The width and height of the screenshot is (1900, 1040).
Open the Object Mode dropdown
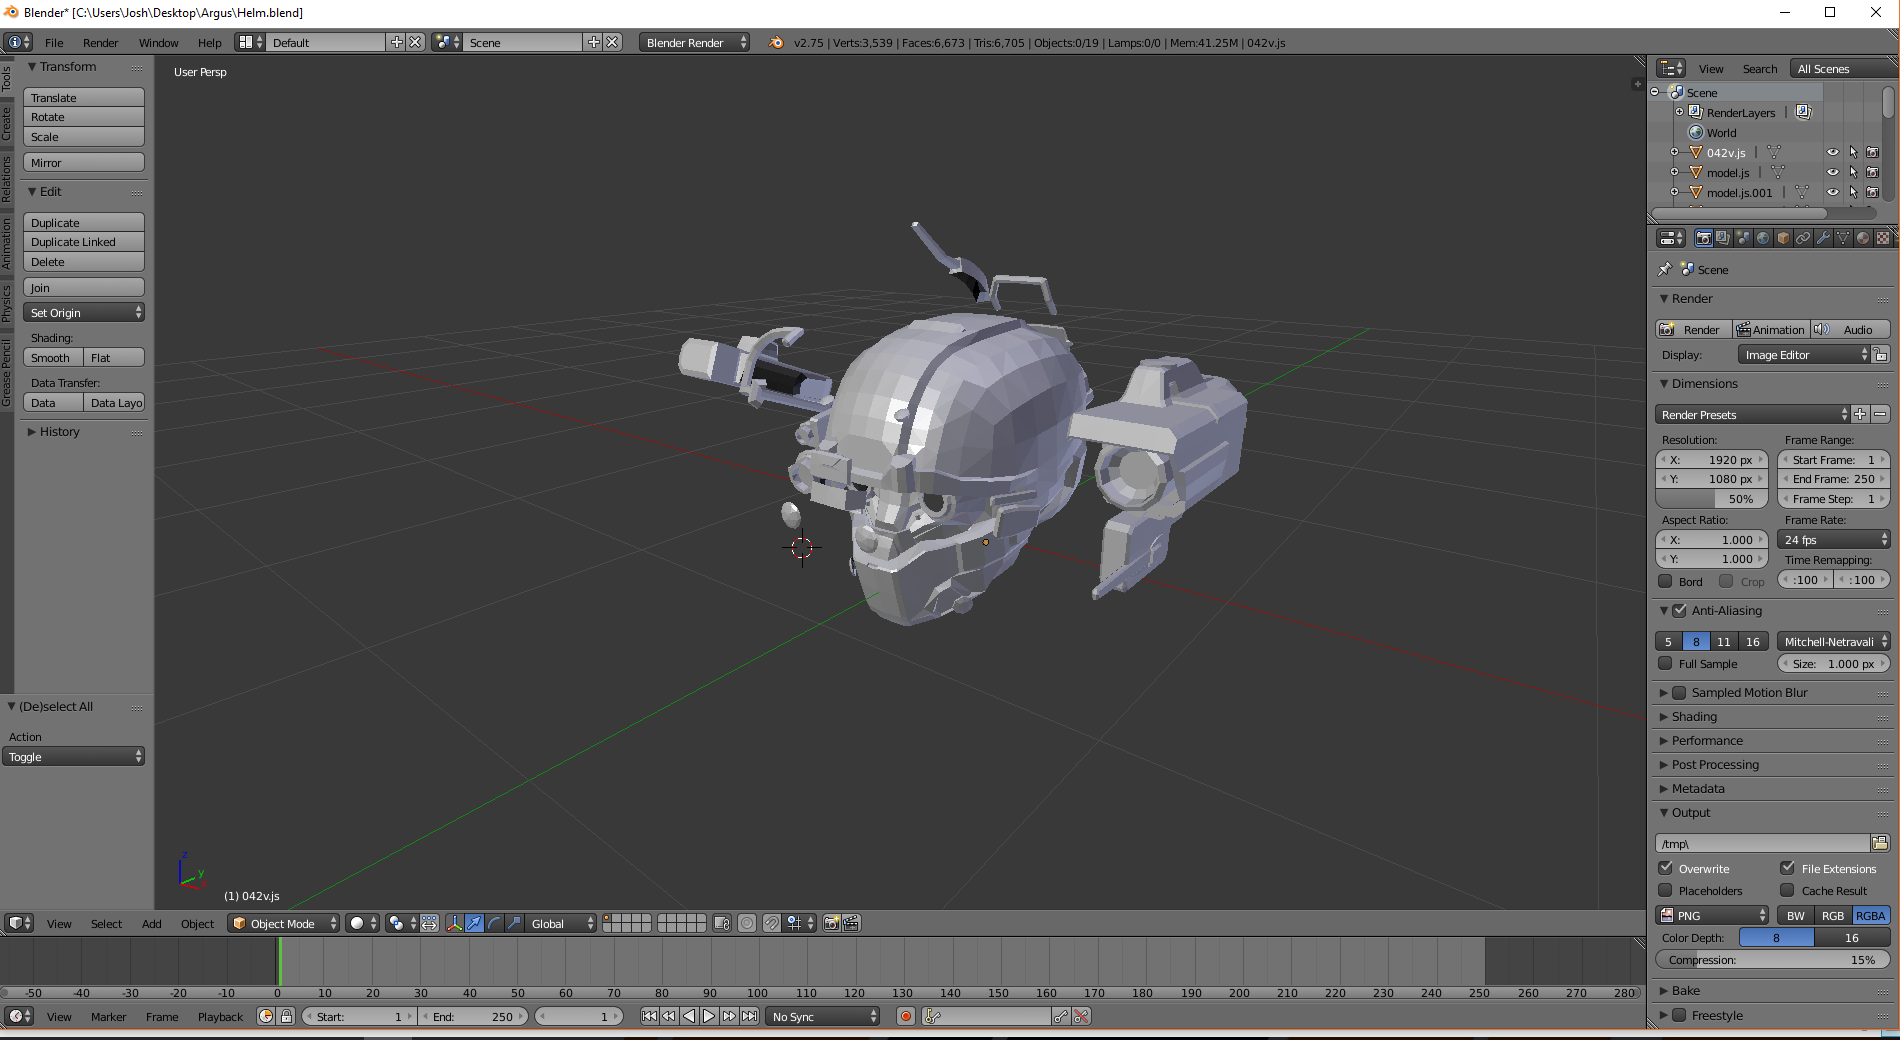pyautogui.click(x=283, y=923)
